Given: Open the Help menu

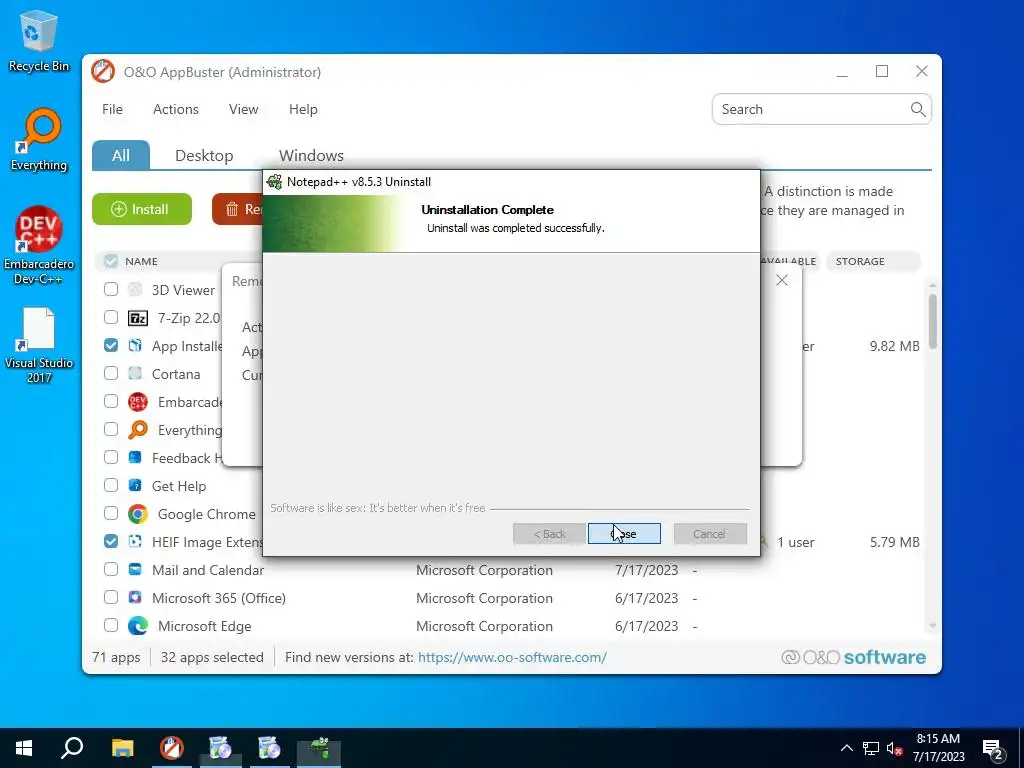Looking at the screenshot, I should tap(303, 109).
